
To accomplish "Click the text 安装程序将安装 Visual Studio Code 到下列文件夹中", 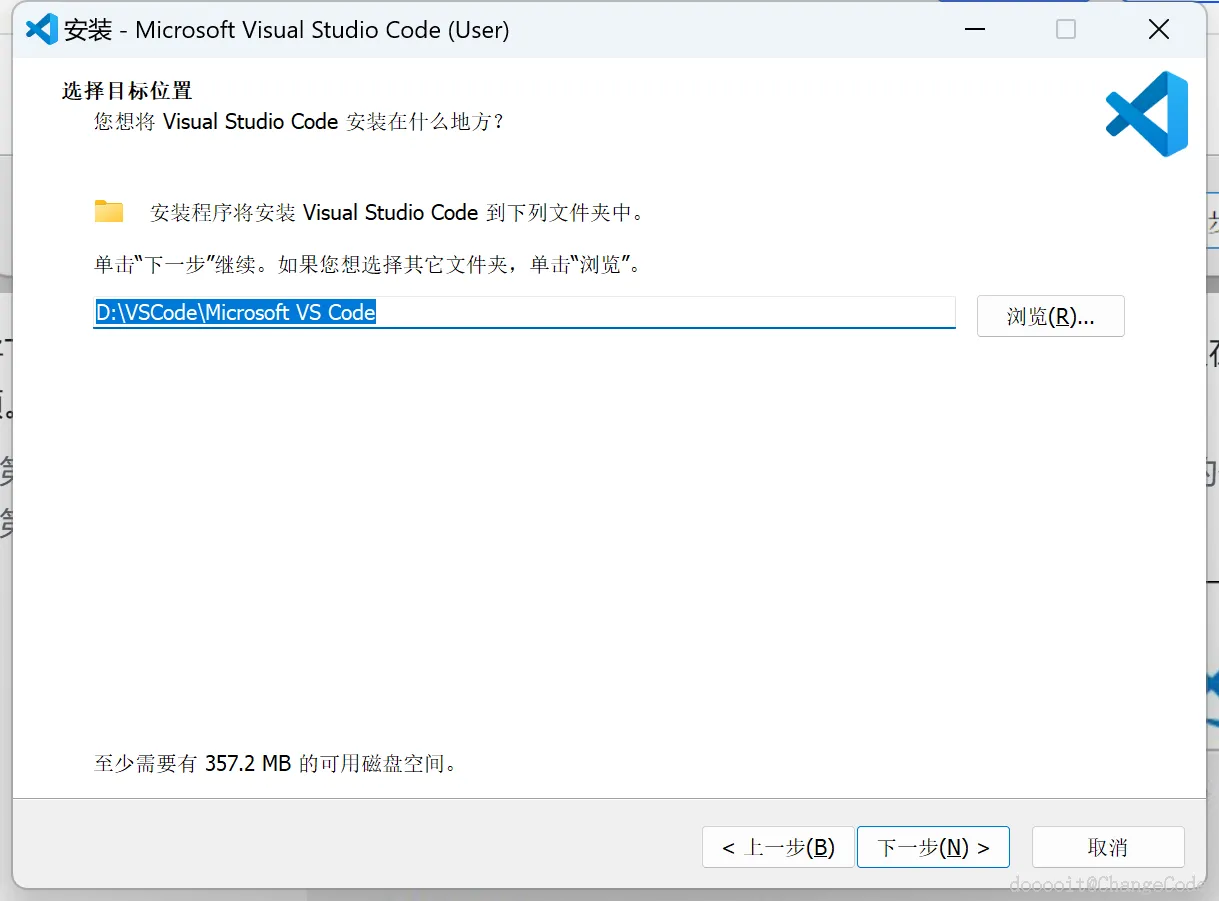I will (398, 213).
